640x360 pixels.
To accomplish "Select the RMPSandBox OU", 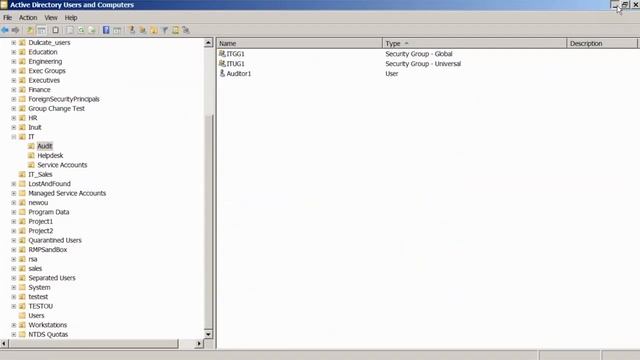I will point(47,249).
